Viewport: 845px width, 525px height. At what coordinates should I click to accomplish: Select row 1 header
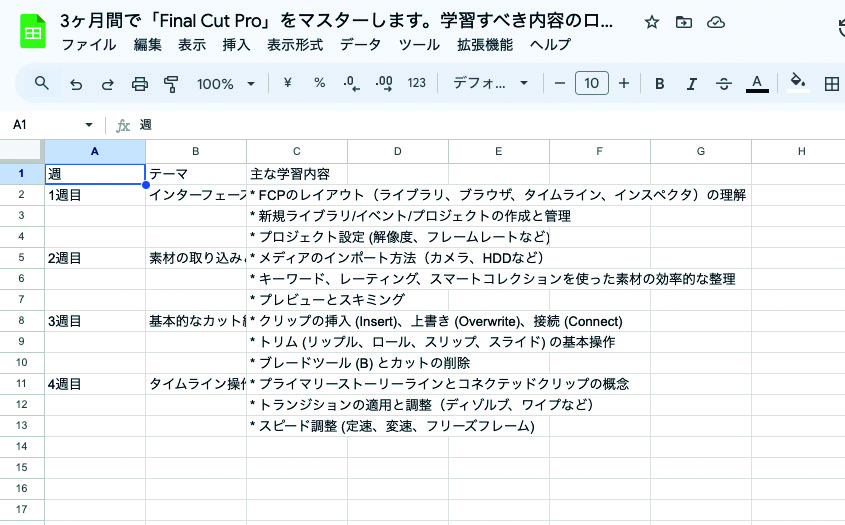pos(22,174)
